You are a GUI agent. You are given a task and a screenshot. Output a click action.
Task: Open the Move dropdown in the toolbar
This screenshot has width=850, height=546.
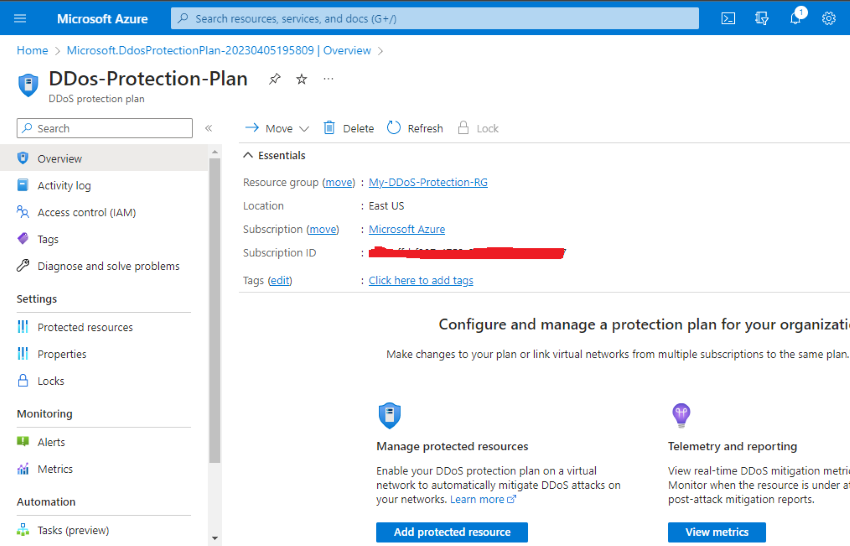(x=277, y=129)
